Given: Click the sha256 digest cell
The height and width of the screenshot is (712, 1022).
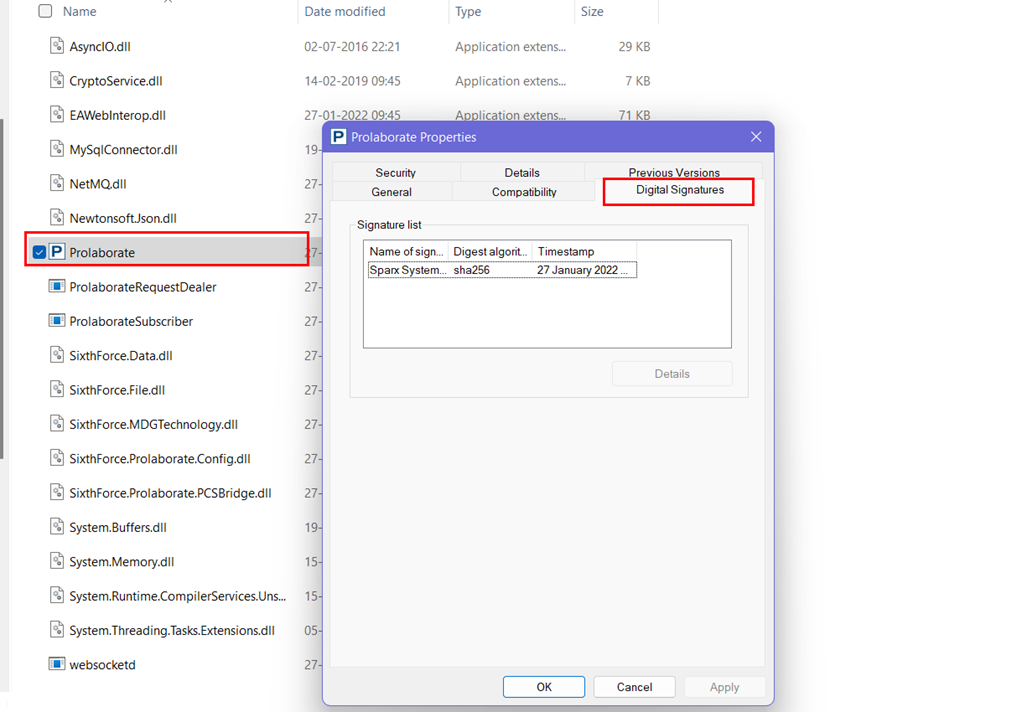Looking at the screenshot, I should coord(471,270).
